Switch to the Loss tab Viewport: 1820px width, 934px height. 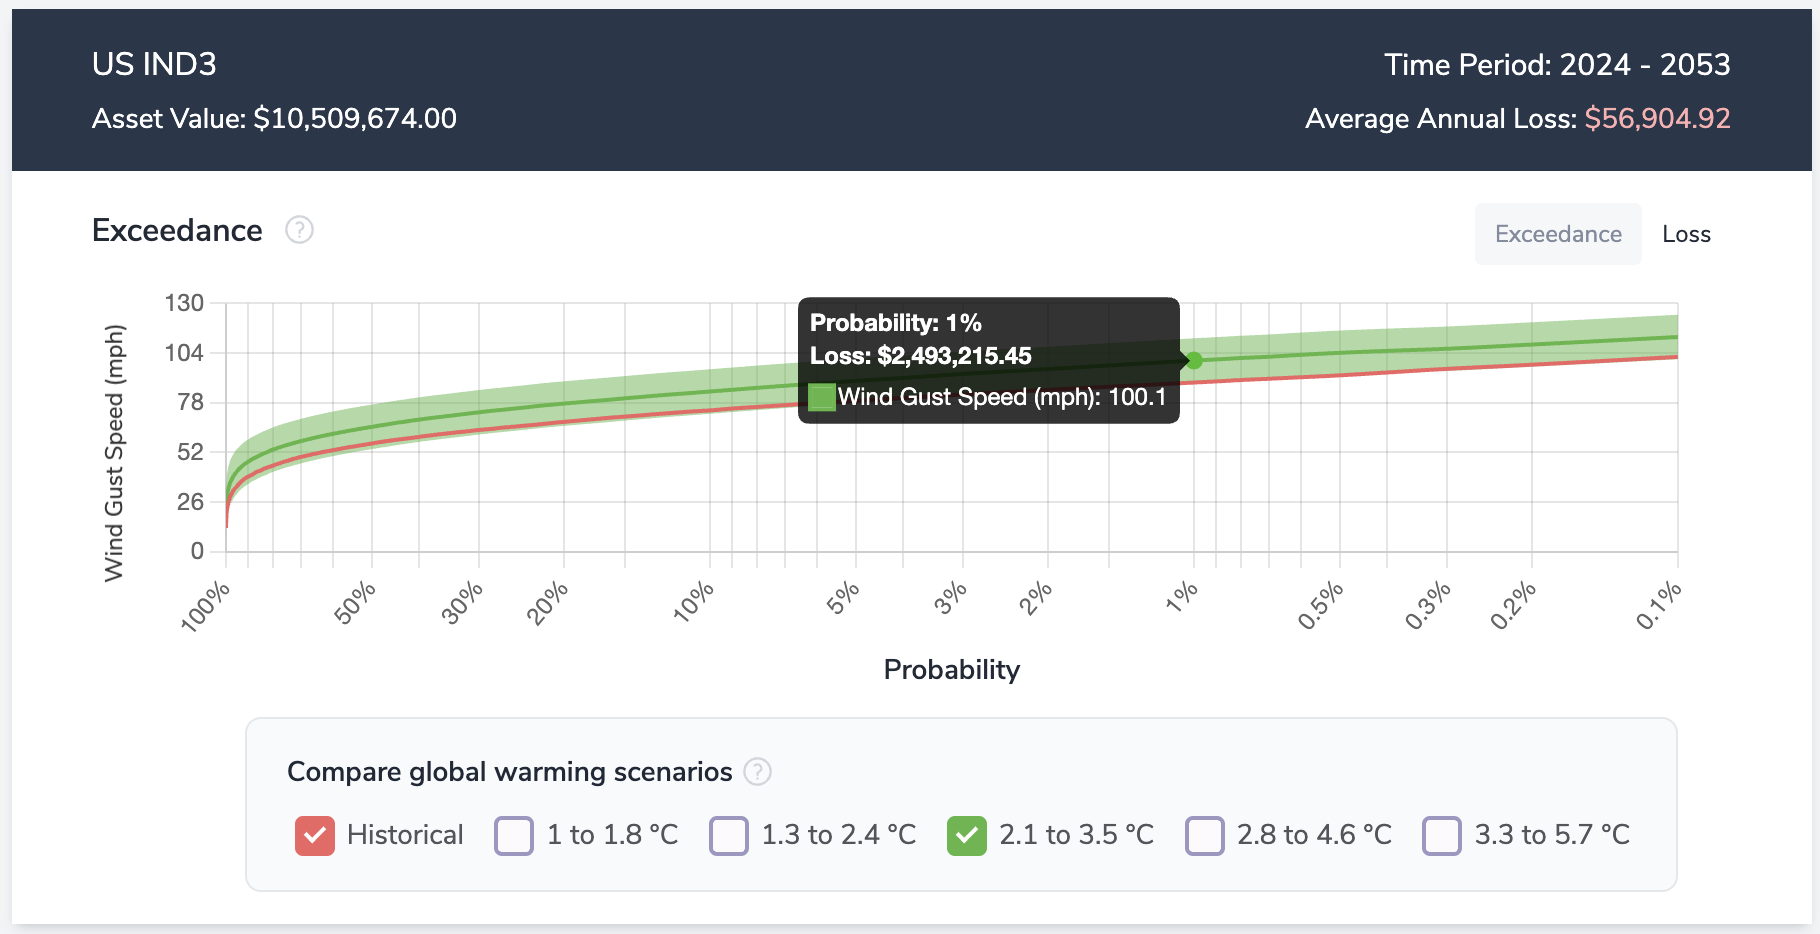click(1686, 234)
